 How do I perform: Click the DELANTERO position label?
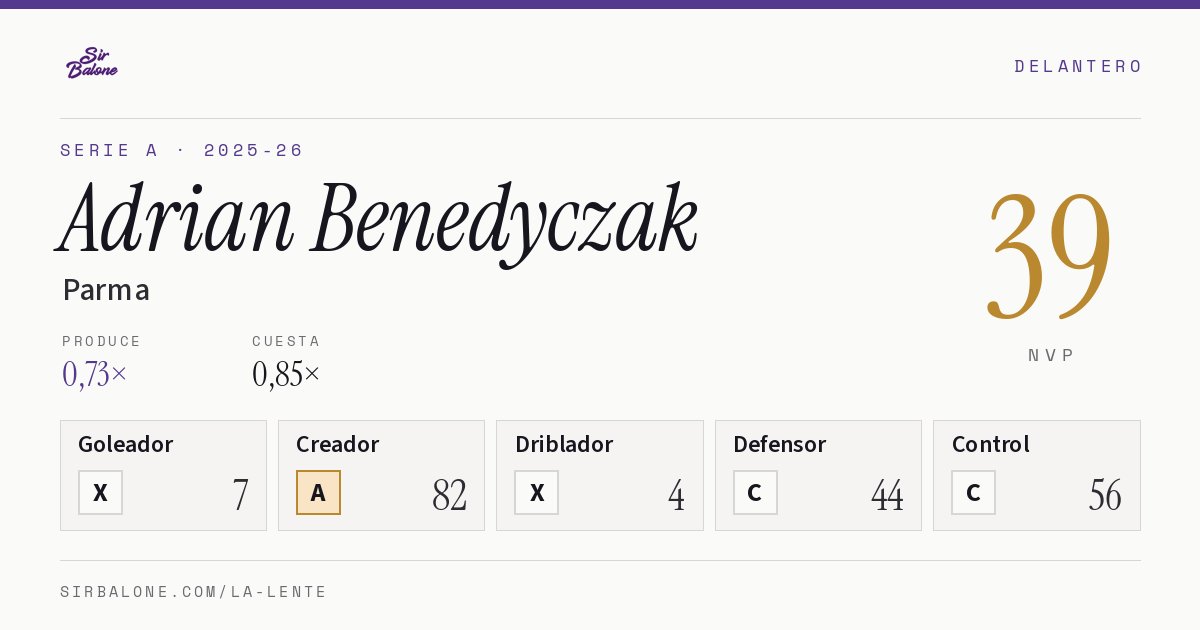[x=1078, y=66]
